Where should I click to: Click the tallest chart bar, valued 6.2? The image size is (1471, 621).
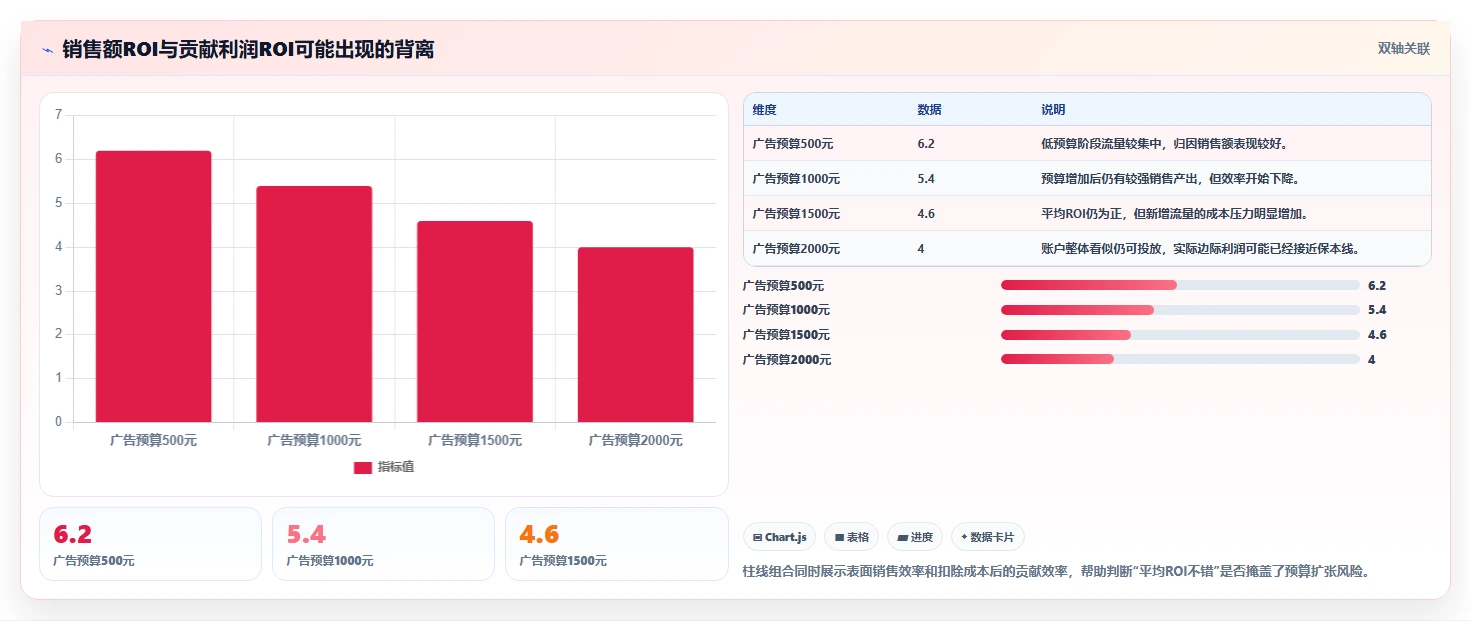(154, 286)
